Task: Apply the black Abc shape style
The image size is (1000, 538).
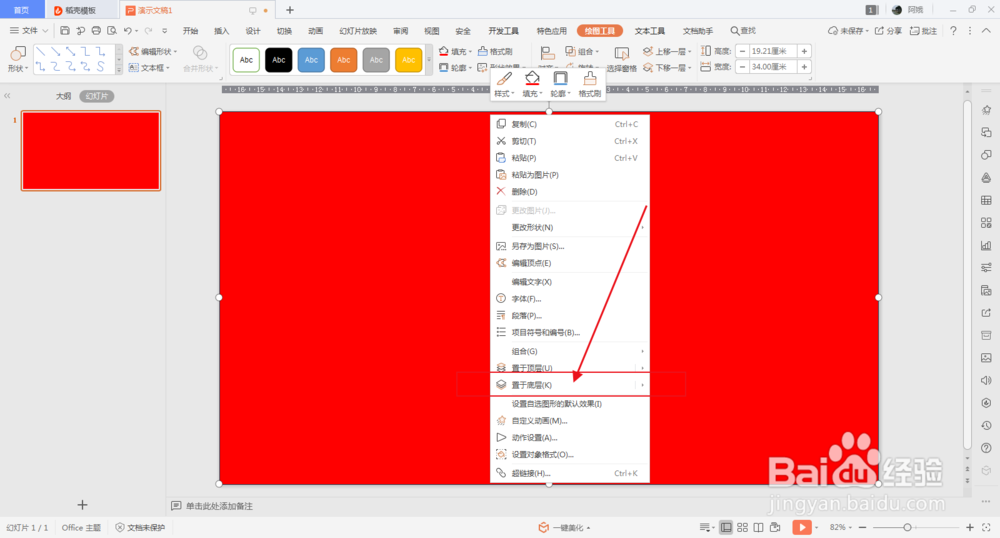Action: point(279,60)
